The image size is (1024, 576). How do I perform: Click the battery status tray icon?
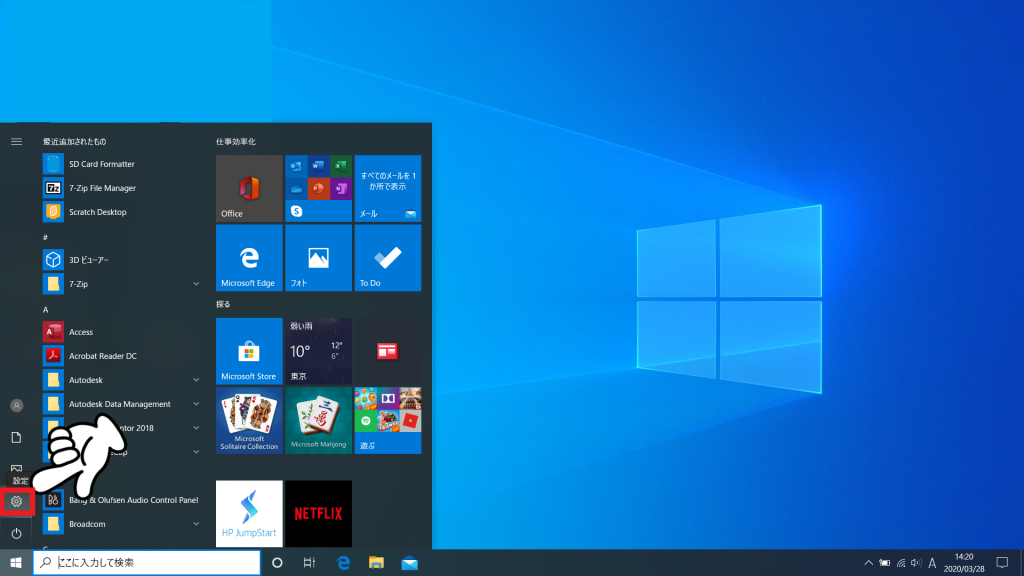pyautogui.click(x=885, y=563)
